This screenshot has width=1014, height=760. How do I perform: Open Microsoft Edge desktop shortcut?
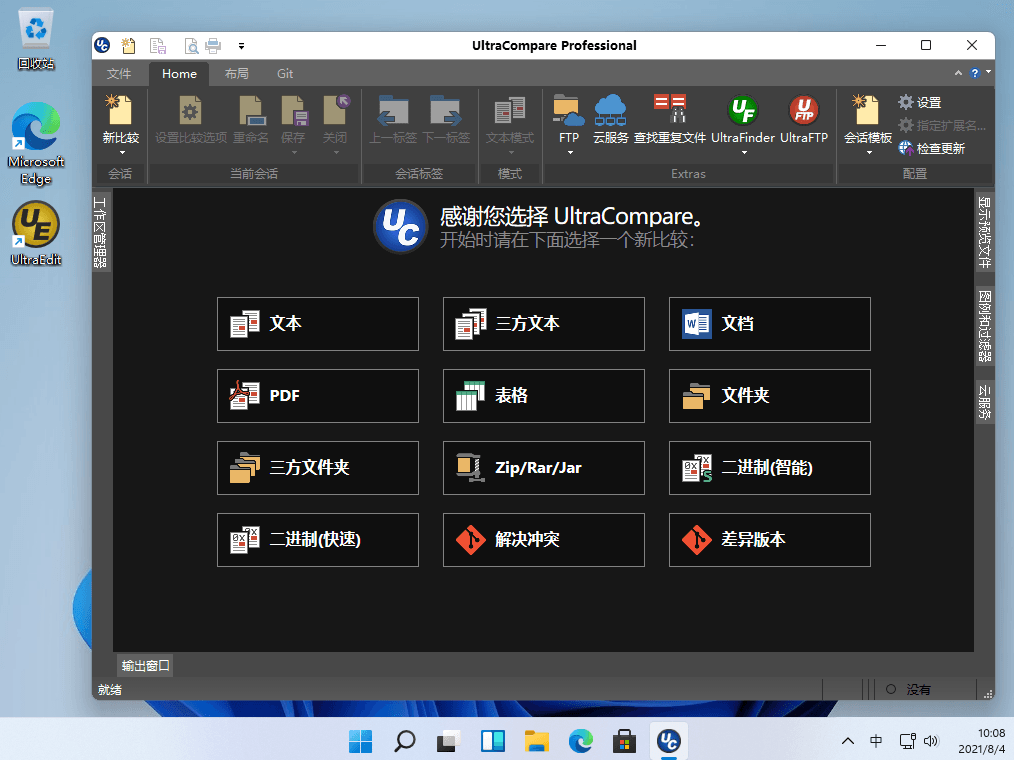pyautogui.click(x=36, y=144)
